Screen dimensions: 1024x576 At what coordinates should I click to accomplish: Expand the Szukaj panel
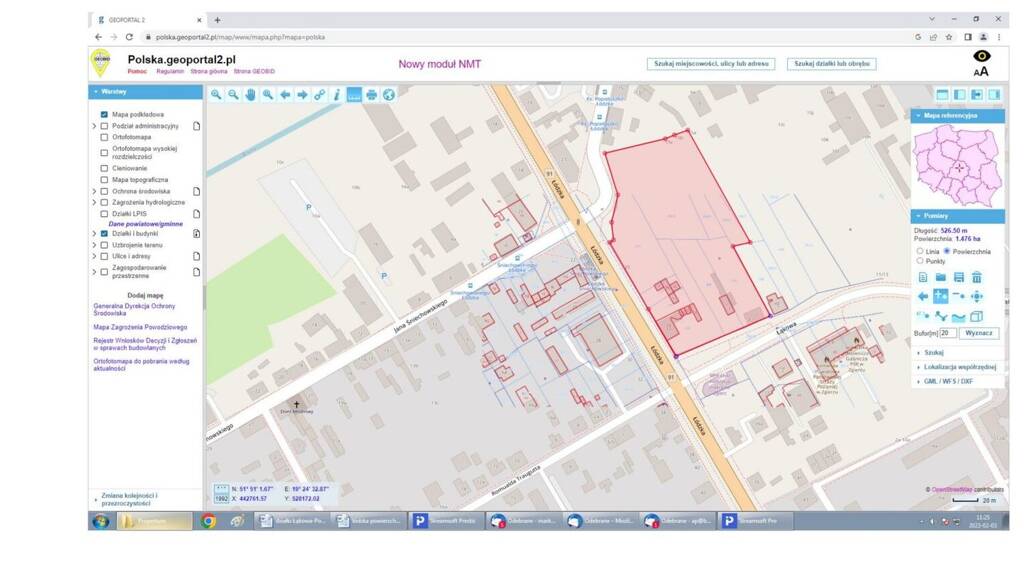933,352
